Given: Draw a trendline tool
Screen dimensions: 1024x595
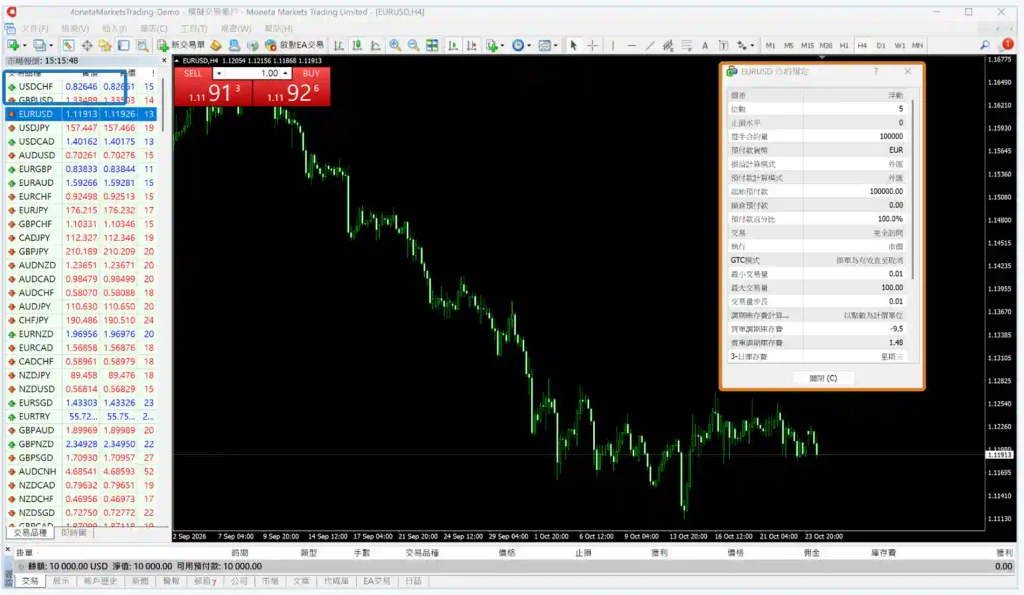Looking at the screenshot, I should pyautogui.click(x=649, y=45).
